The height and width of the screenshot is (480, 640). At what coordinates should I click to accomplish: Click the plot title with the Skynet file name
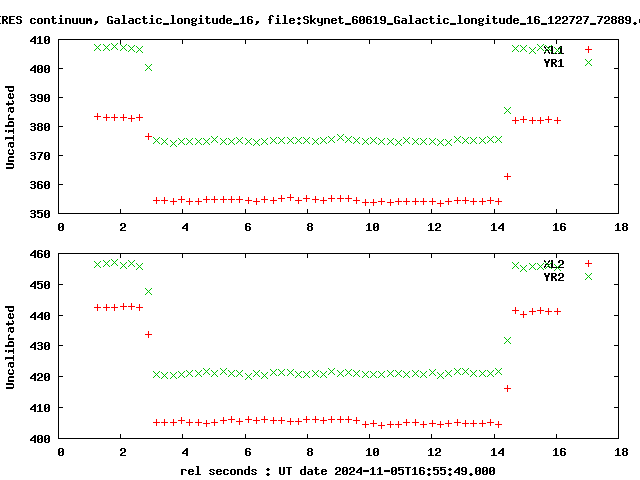[x=320, y=20]
